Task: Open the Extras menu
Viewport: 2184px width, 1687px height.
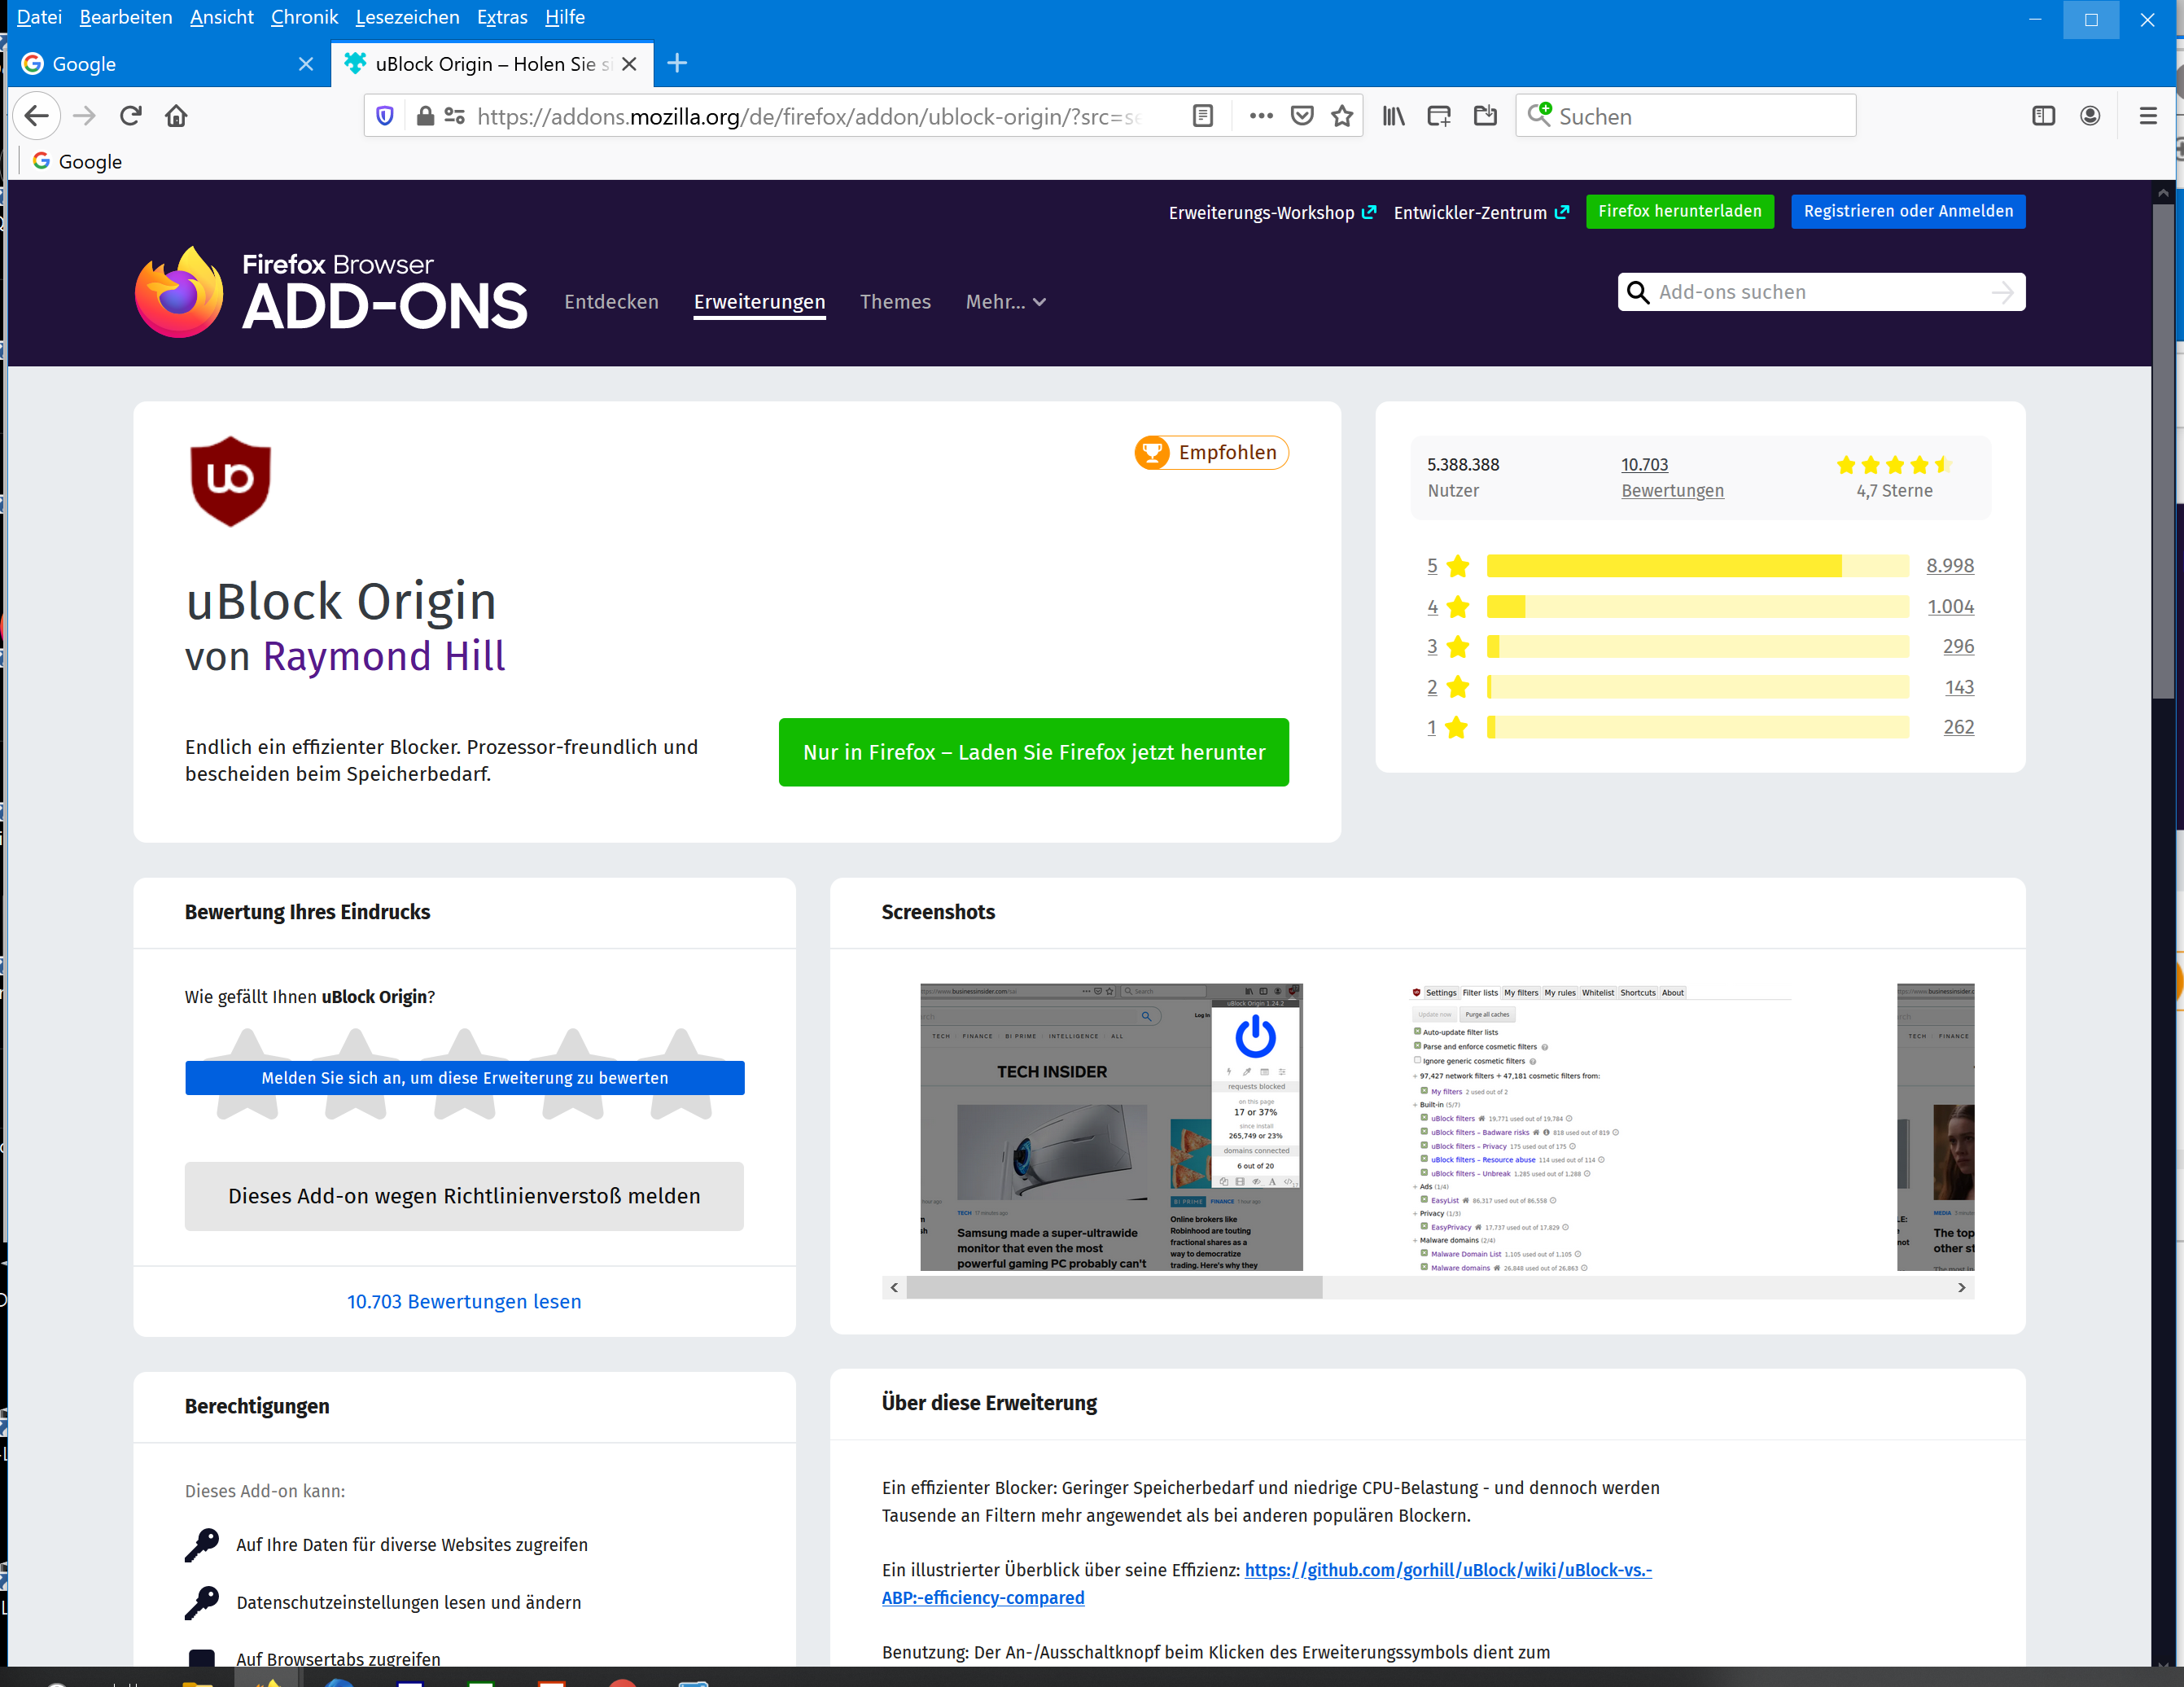Action: tap(502, 17)
